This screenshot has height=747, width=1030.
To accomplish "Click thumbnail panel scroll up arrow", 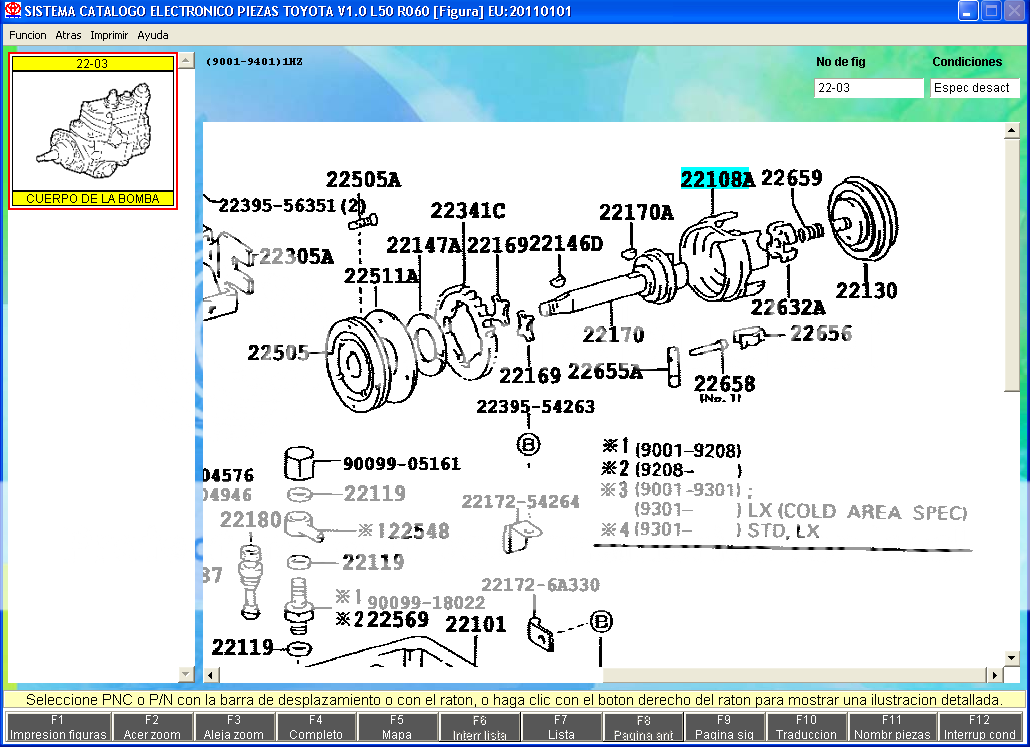I will [186, 61].
